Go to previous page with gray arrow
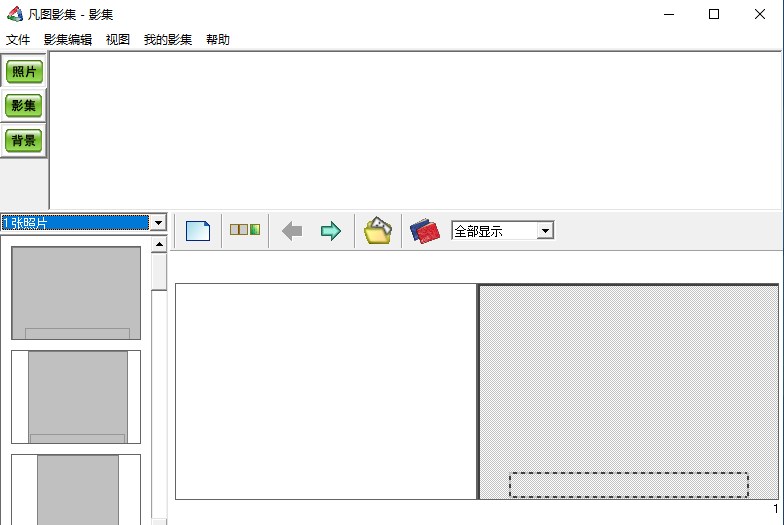 tap(292, 231)
